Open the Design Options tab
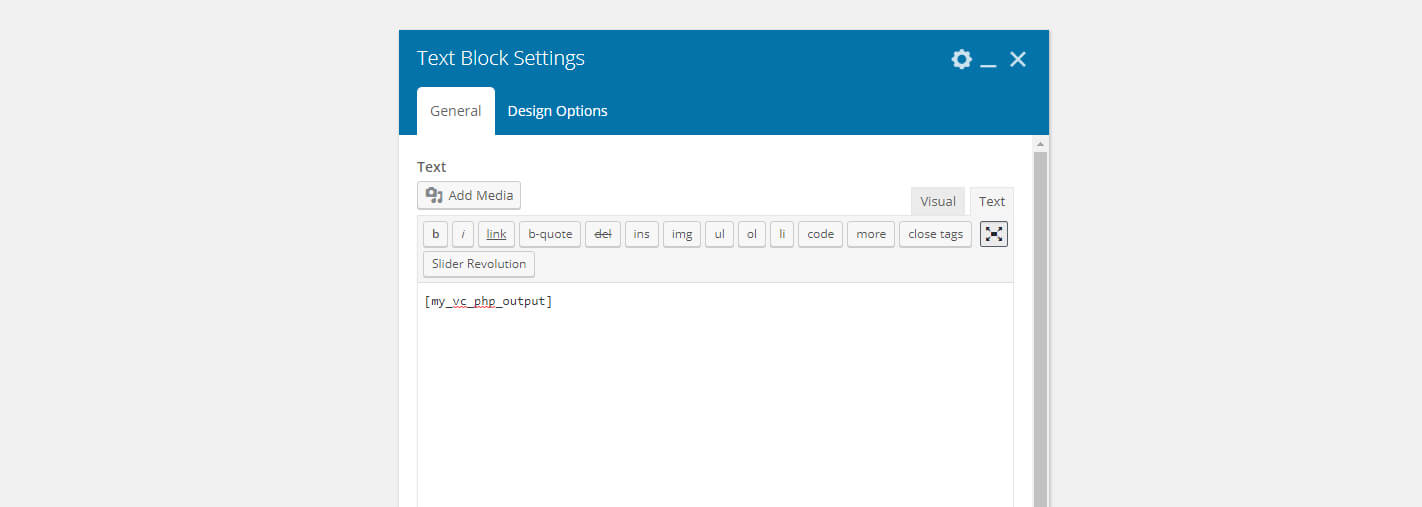The image size is (1422, 507). coord(557,111)
